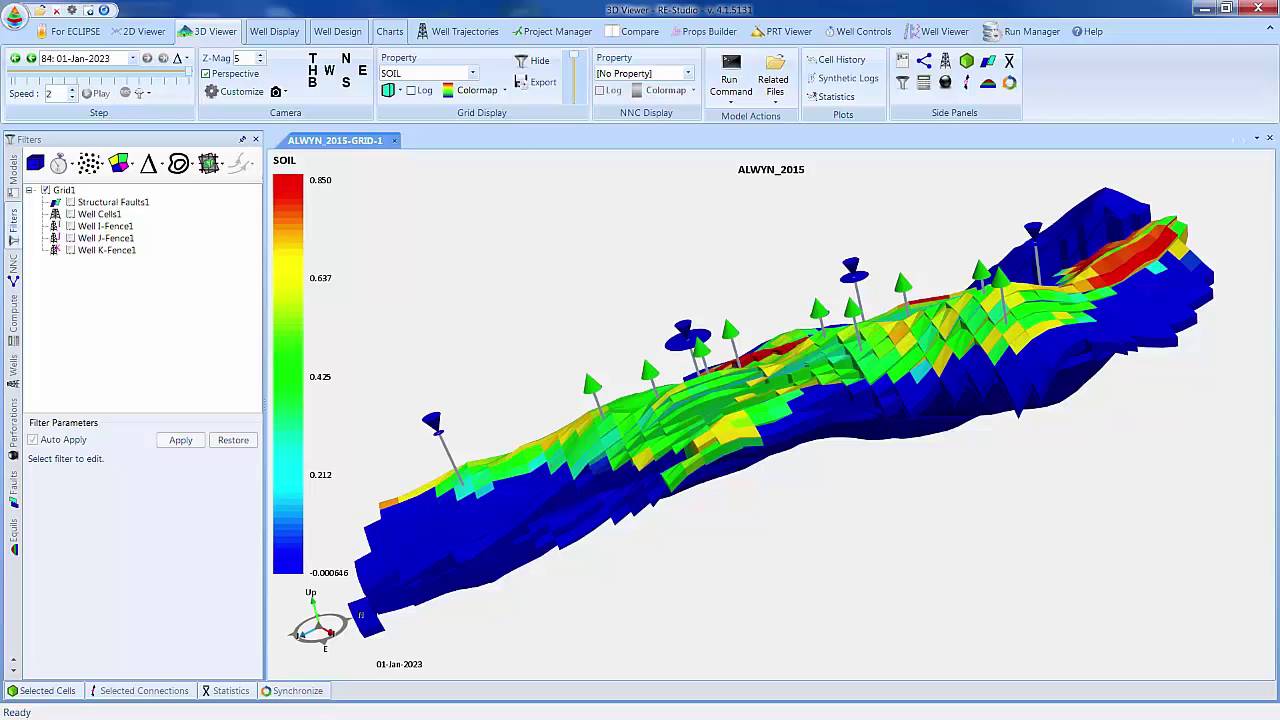1280x720 pixels.
Task: Go to the previous step with green arrow
Action: point(31,58)
